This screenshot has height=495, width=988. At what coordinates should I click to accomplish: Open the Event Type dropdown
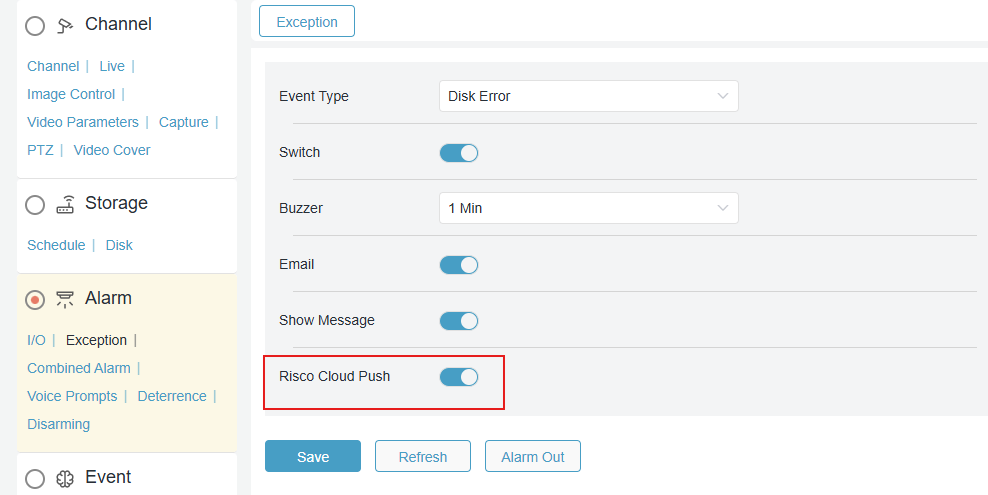tap(588, 97)
